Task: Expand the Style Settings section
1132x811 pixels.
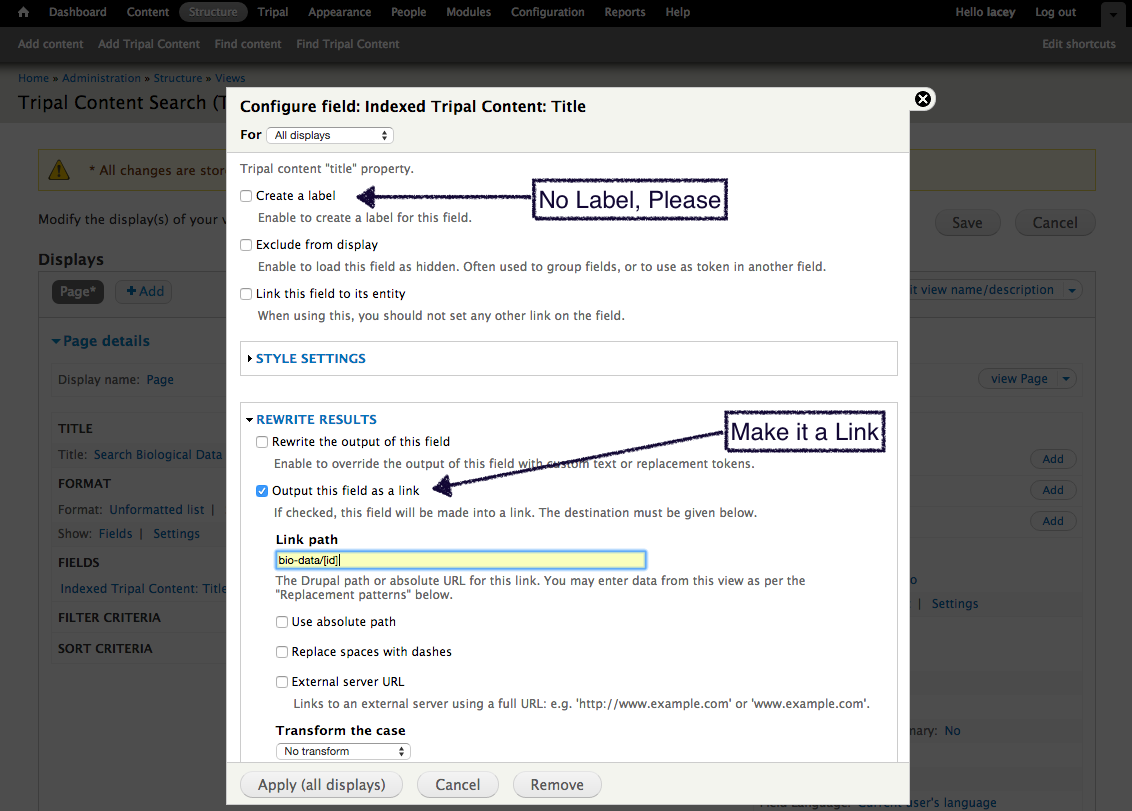Action: [x=310, y=358]
